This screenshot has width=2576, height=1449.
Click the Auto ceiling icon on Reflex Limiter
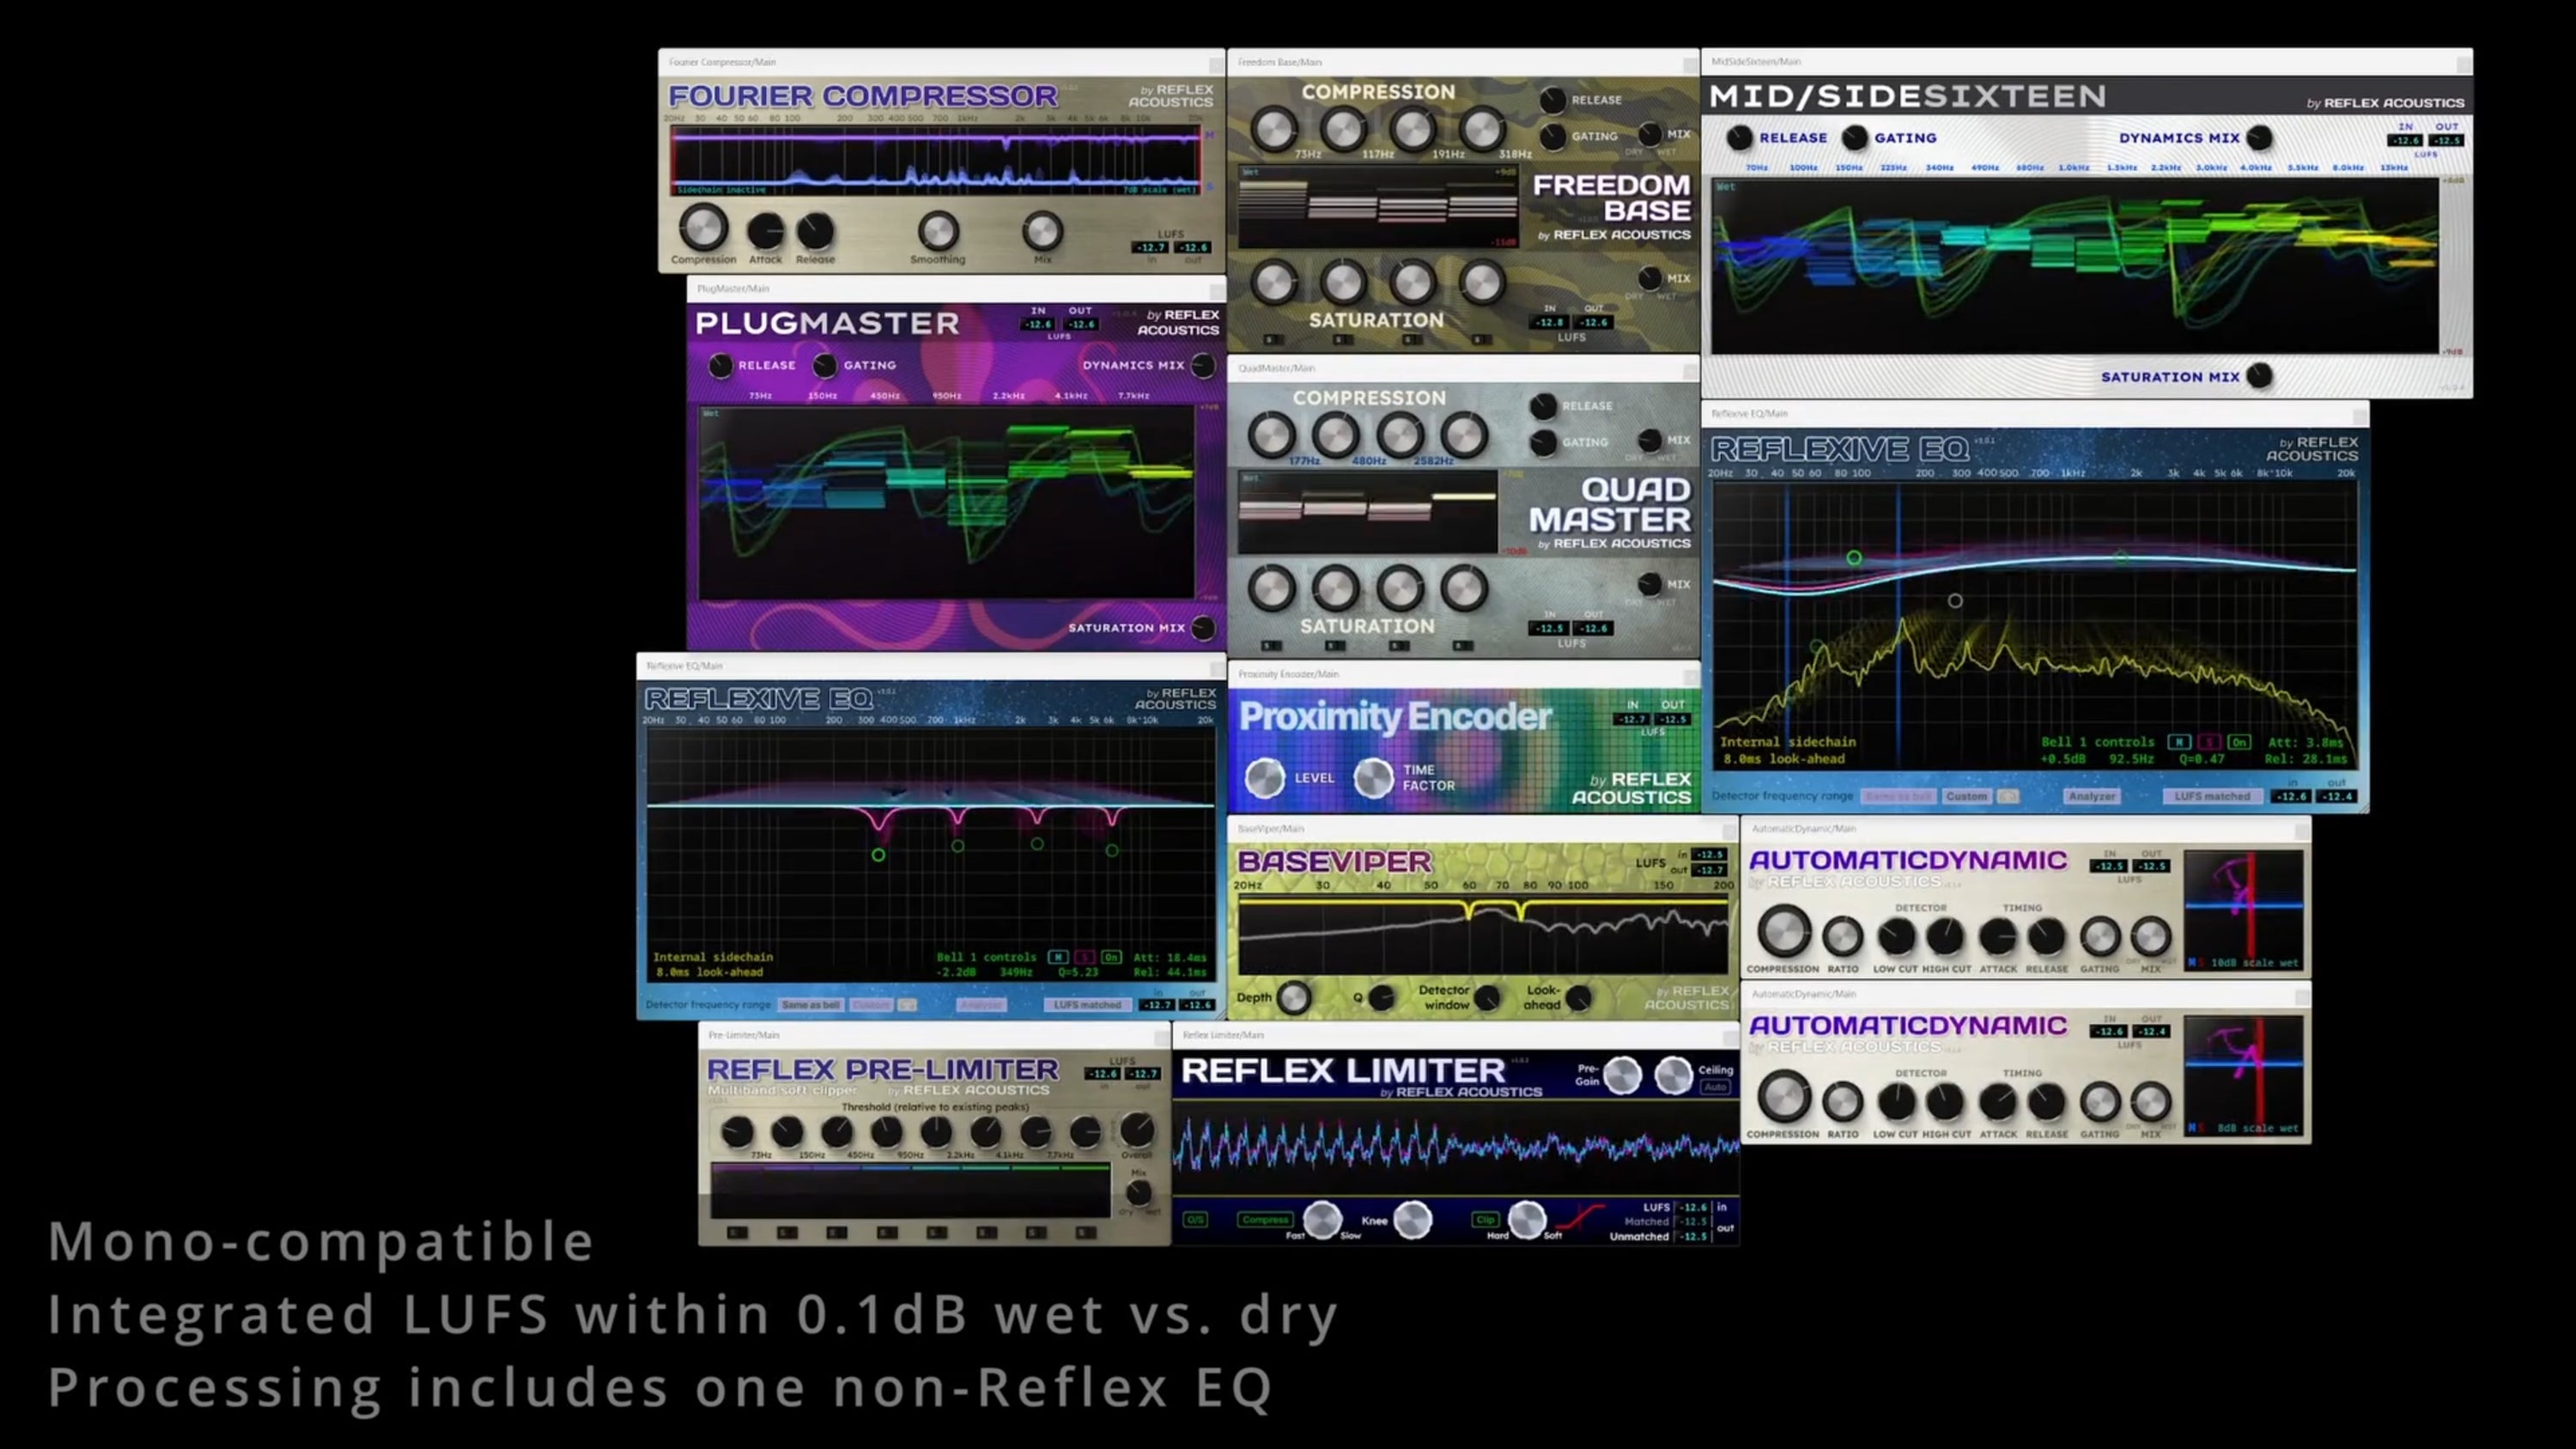(1716, 1087)
